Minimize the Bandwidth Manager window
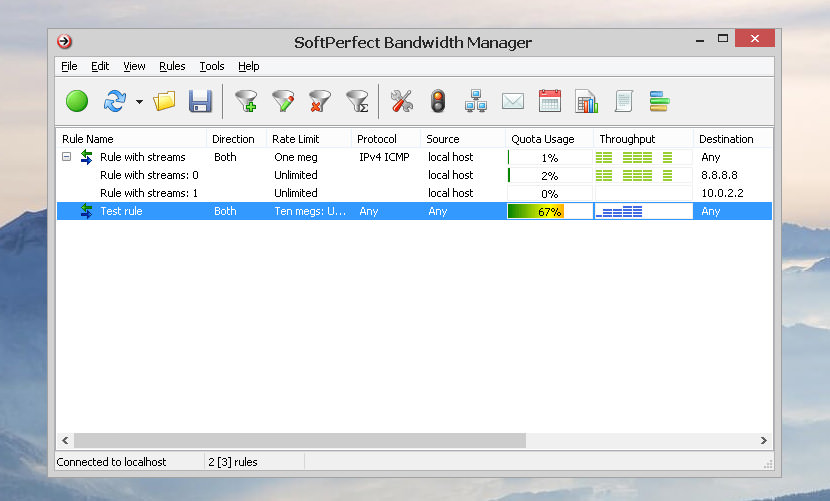830x501 pixels. 700,39
